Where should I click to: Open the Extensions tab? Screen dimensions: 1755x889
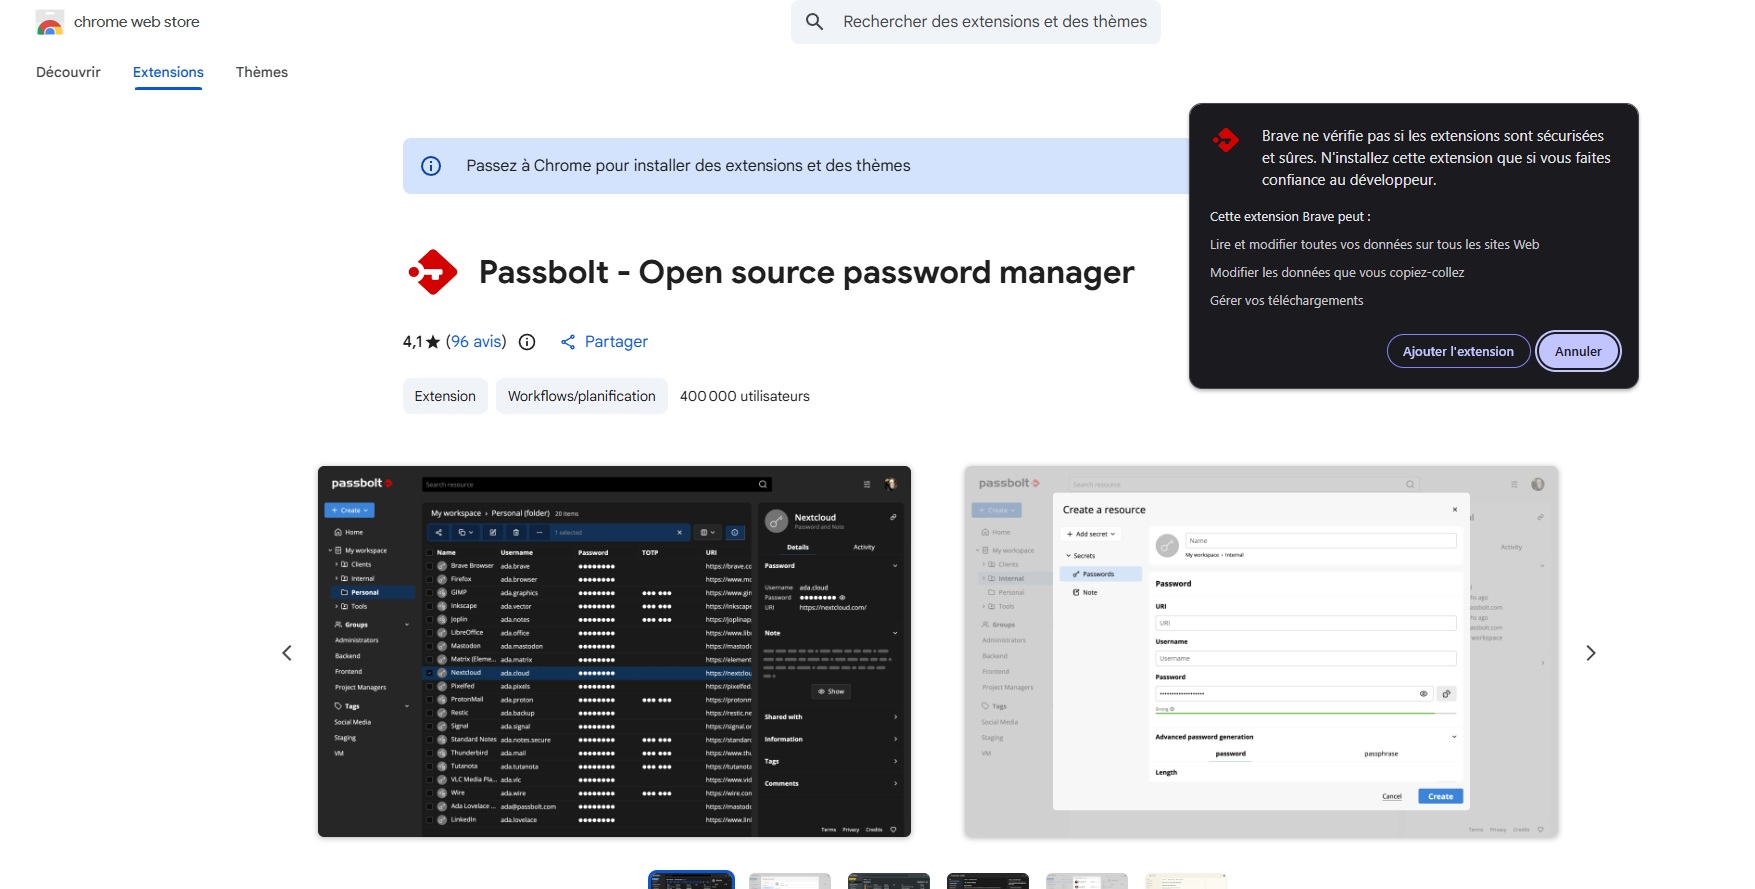pos(168,72)
